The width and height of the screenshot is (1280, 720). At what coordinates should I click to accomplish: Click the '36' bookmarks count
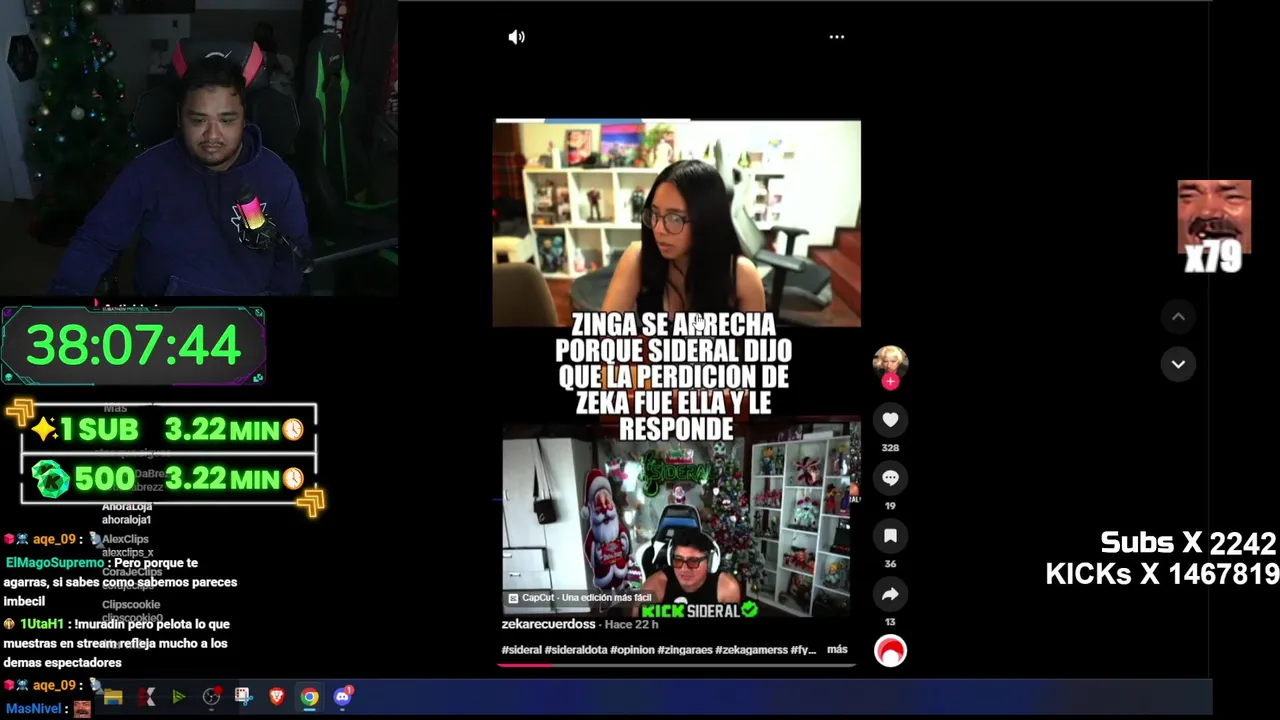click(x=890, y=564)
